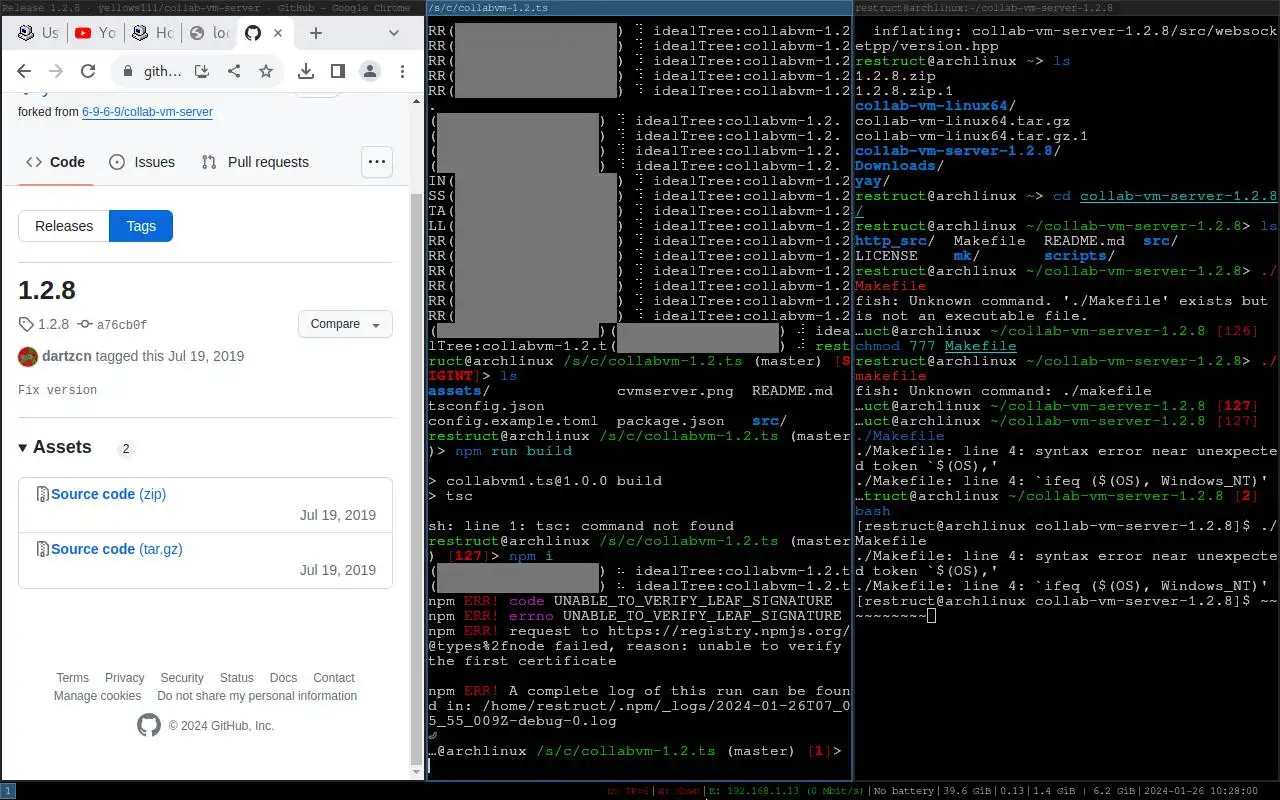Close the active GitHub tab
Screen dimensions: 1280x800
click(x=278, y=33)
